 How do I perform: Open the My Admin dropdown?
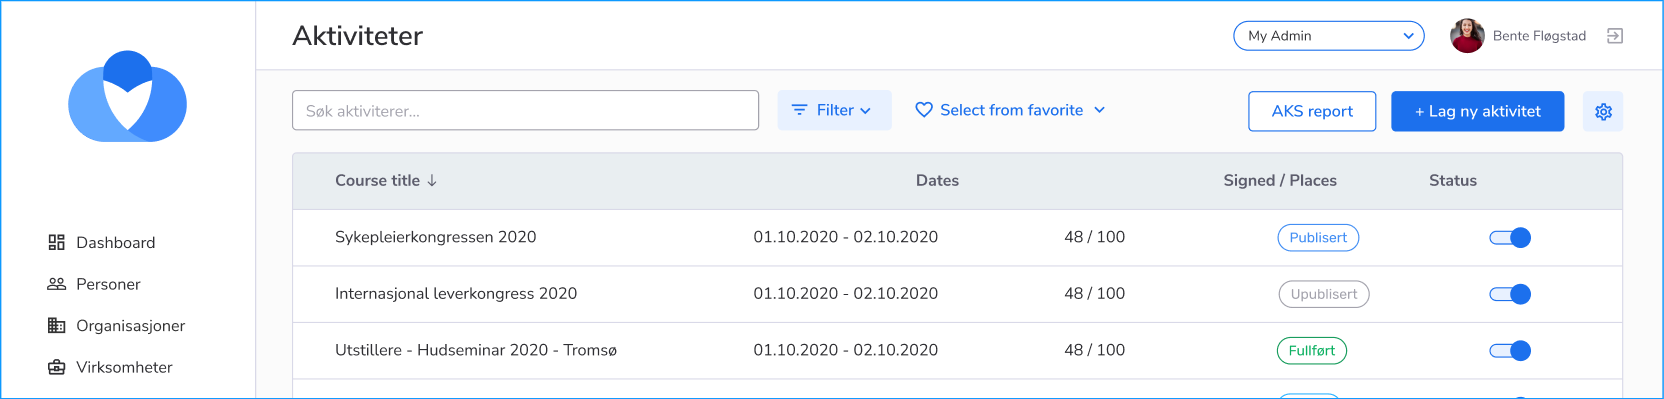1329,36
